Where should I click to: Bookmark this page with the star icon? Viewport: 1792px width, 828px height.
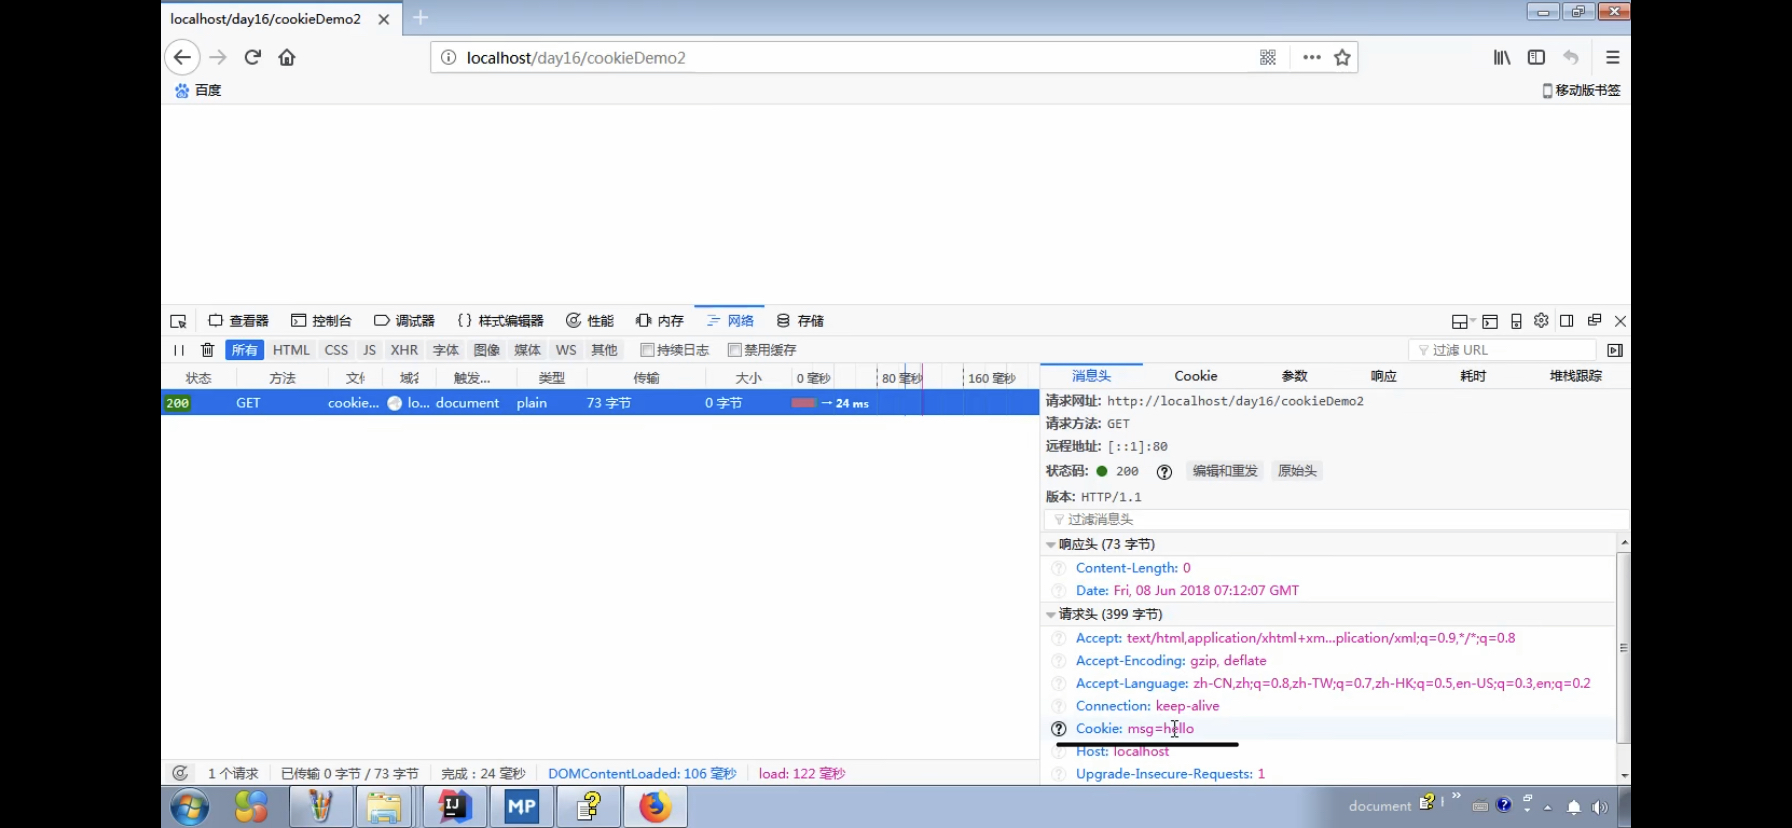point(1342,58)
